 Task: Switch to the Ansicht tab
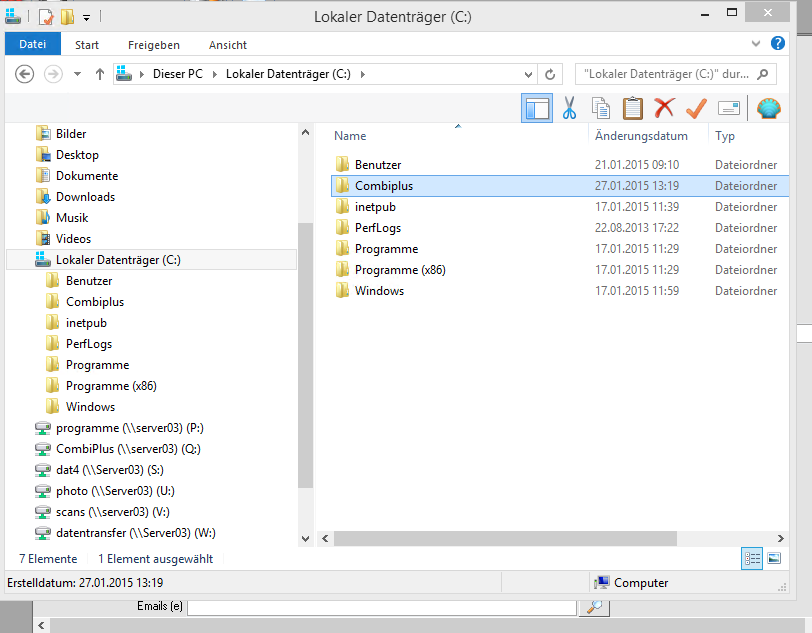(228, 45)
